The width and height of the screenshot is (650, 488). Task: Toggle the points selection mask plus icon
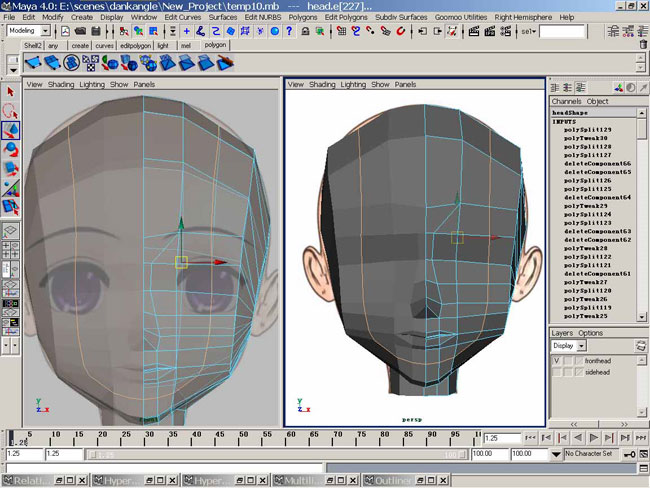point(187,31)
